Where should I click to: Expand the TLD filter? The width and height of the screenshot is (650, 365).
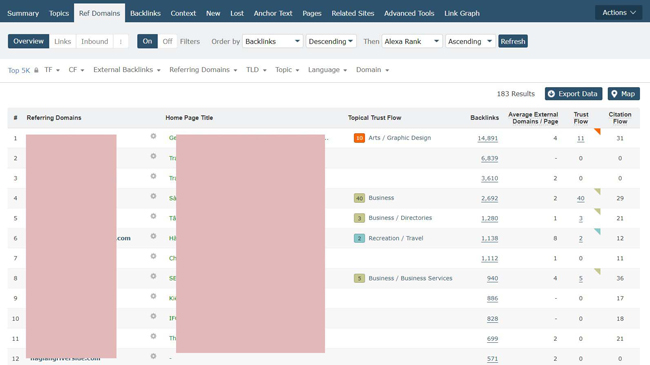tap(256, 70)
